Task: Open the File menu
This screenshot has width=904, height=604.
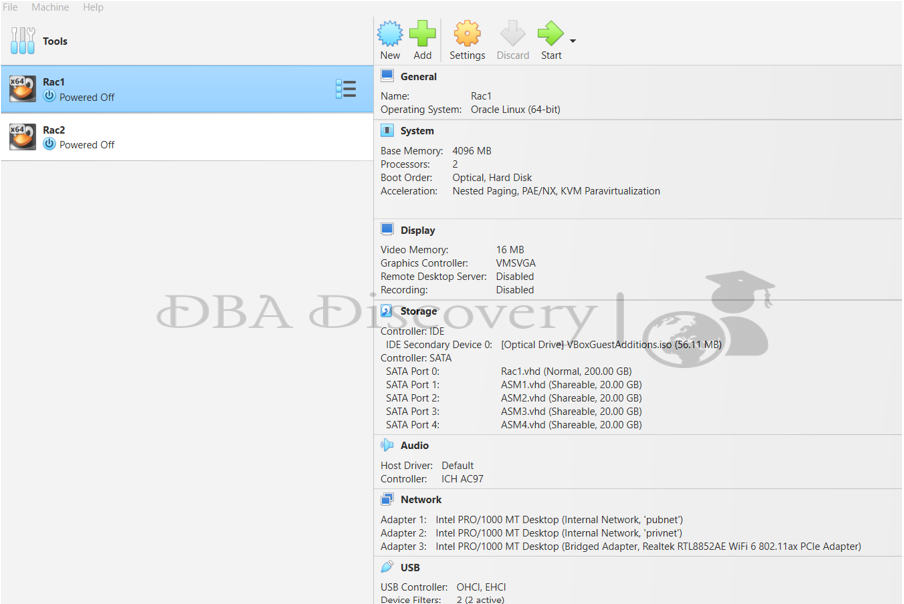Action: pos(10,7)
